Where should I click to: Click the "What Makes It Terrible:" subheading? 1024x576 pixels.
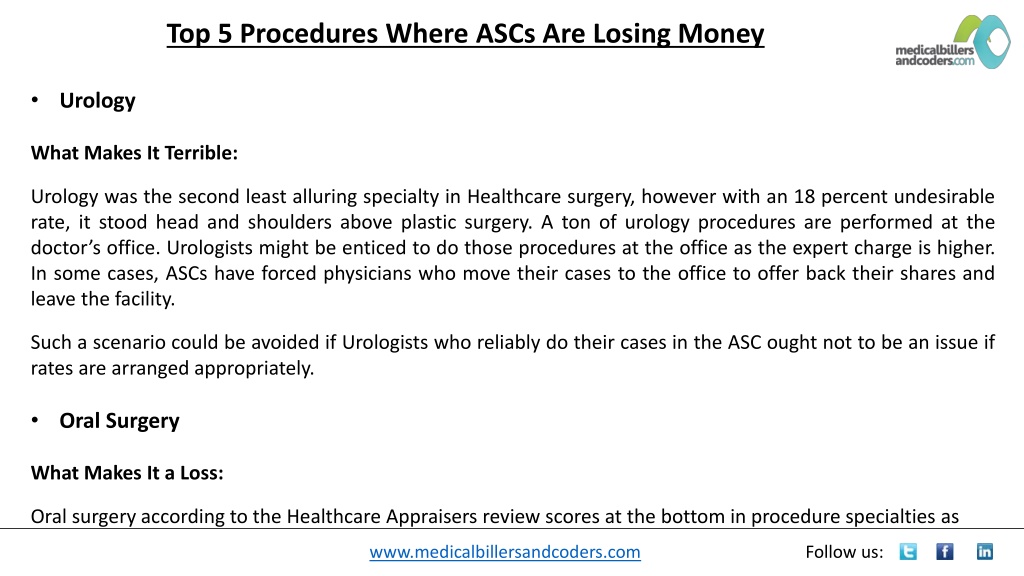pos(134,153)
